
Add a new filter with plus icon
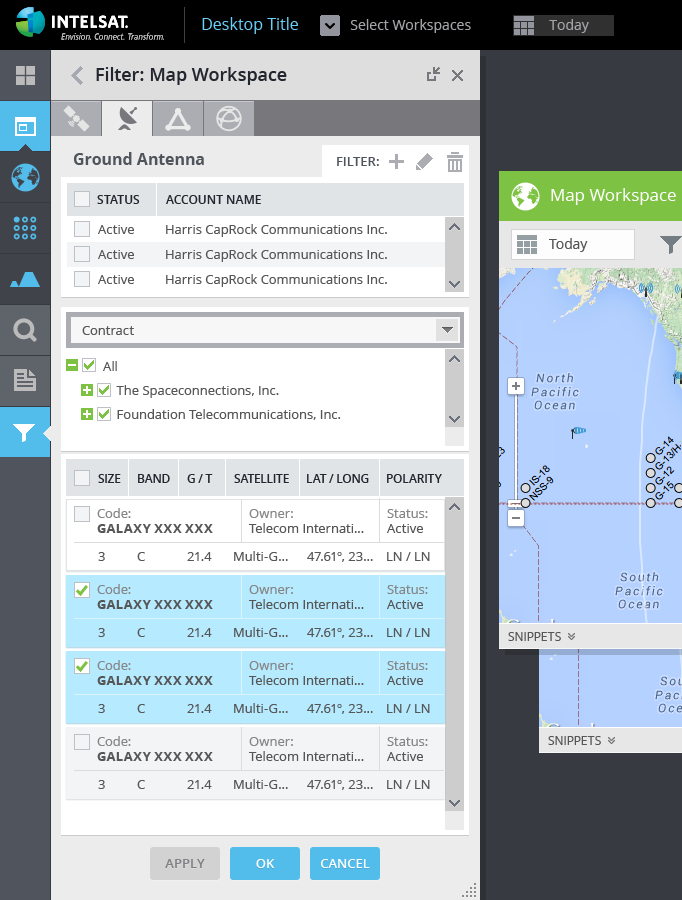click(396, 162)
